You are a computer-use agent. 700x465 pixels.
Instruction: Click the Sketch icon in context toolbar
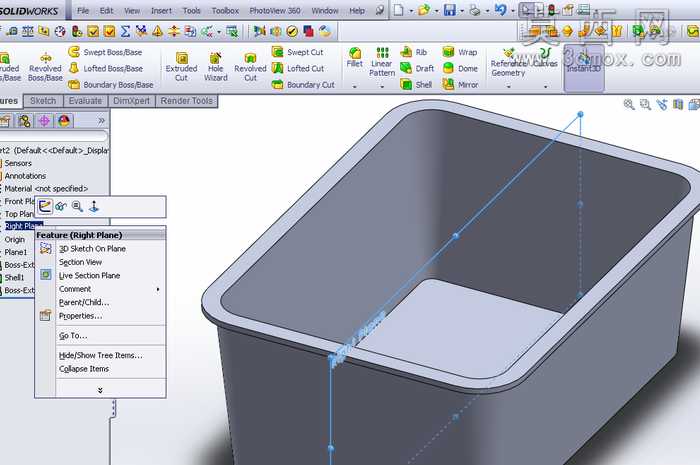(45, 206)
